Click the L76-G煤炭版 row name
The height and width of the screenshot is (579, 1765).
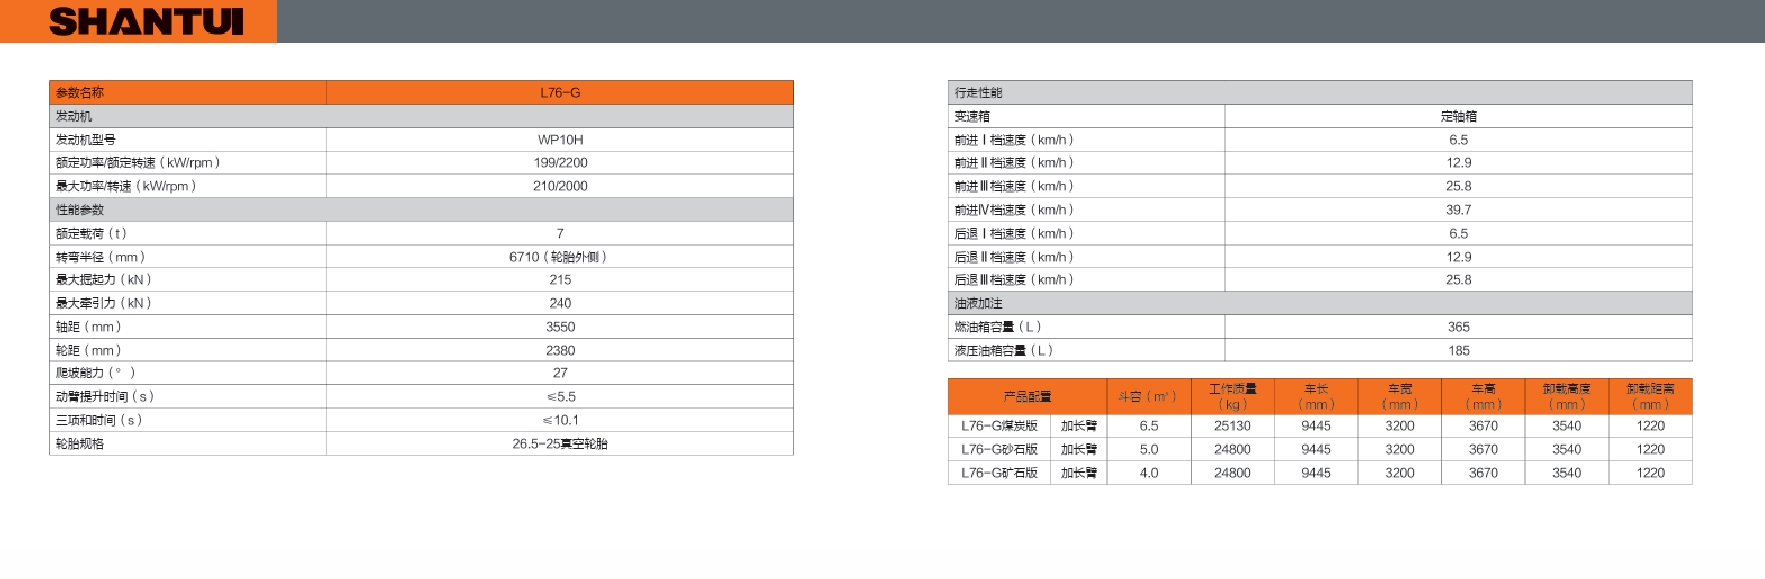(999, 426)
